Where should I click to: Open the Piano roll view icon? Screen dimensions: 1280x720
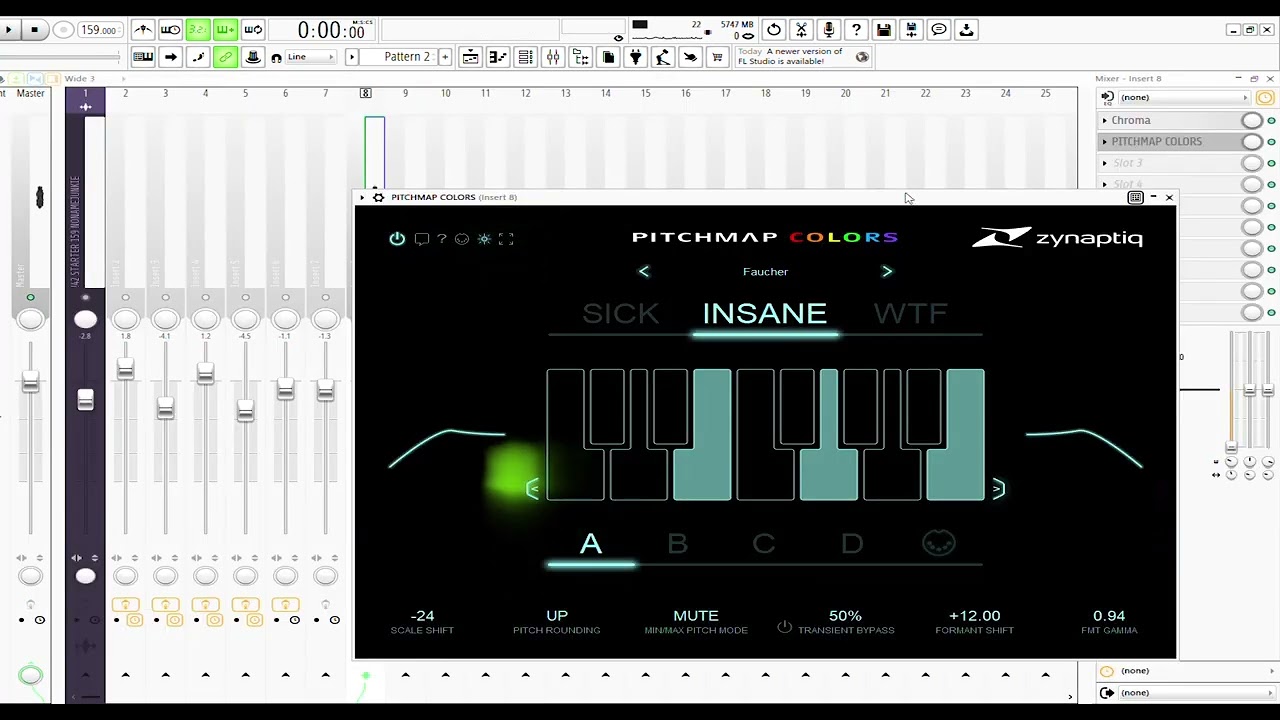(x=498, y=57)
